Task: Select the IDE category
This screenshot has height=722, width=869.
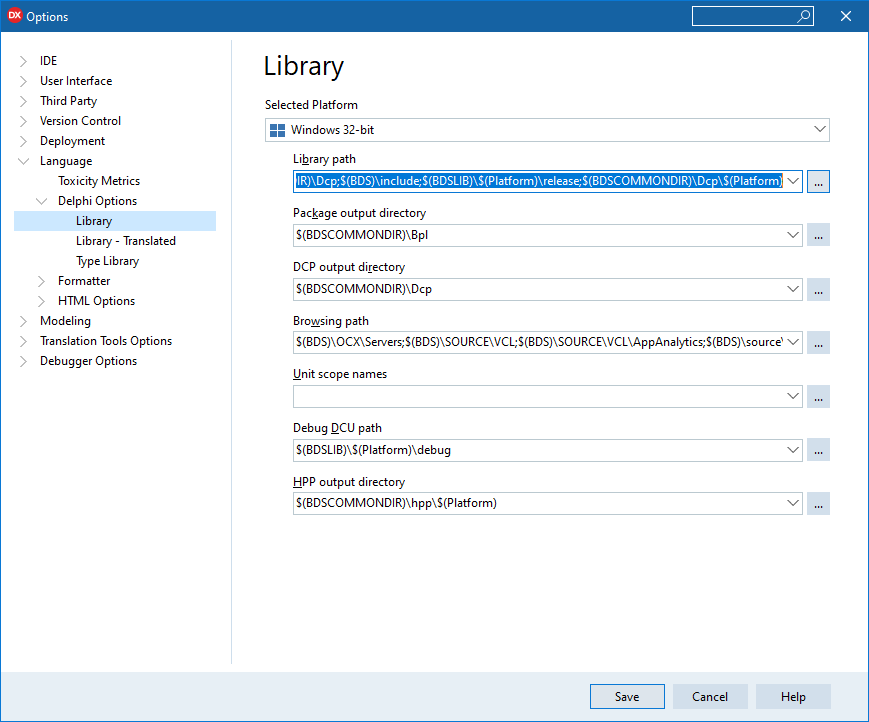Action: point(48,61)
